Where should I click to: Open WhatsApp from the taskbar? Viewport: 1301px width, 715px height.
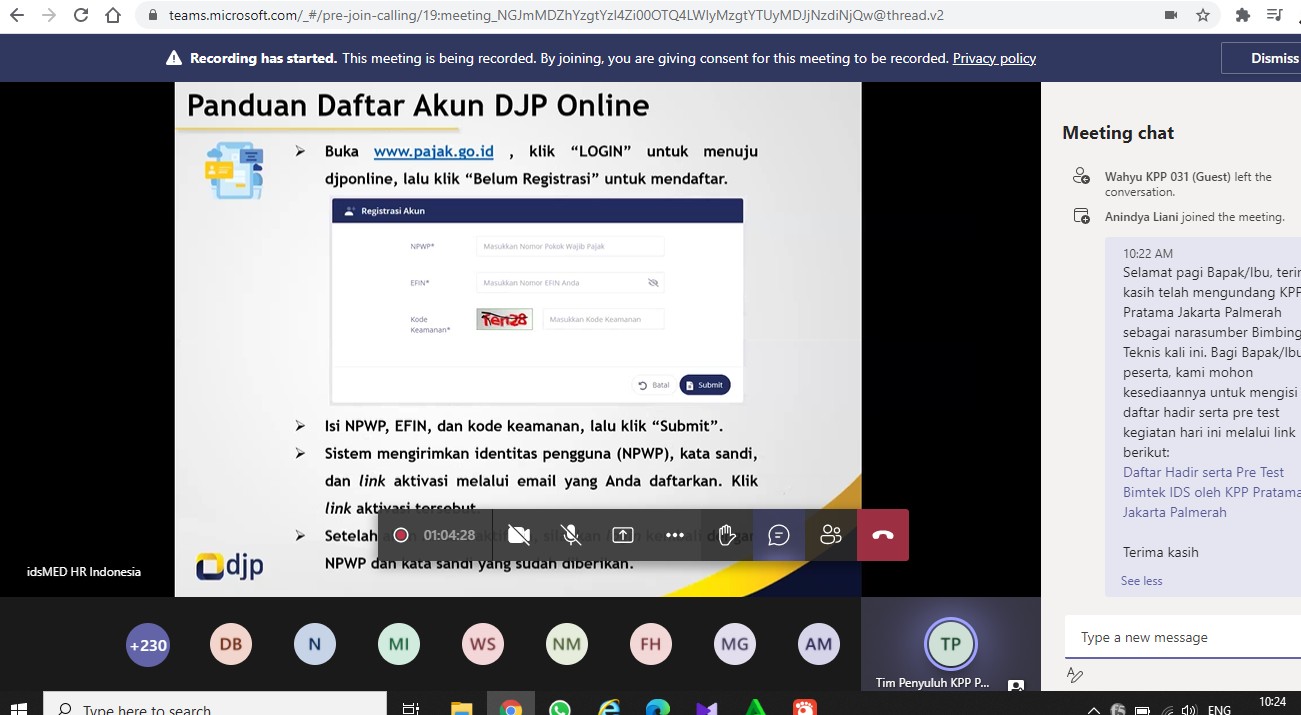click(560, 708)
